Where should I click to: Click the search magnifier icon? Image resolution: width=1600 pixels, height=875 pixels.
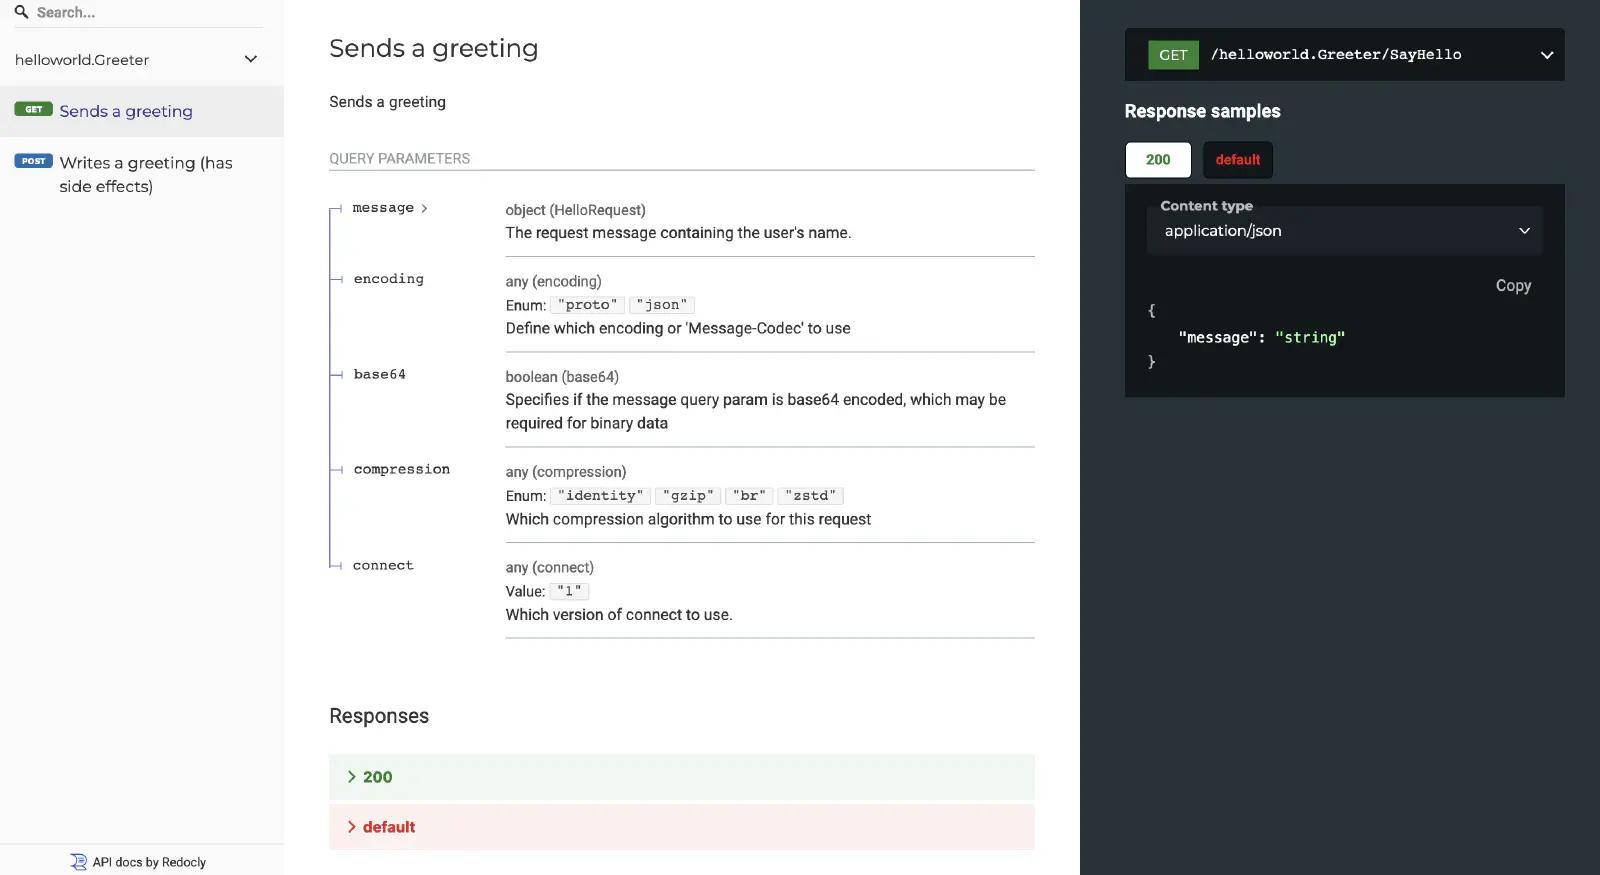pos(21,12)
